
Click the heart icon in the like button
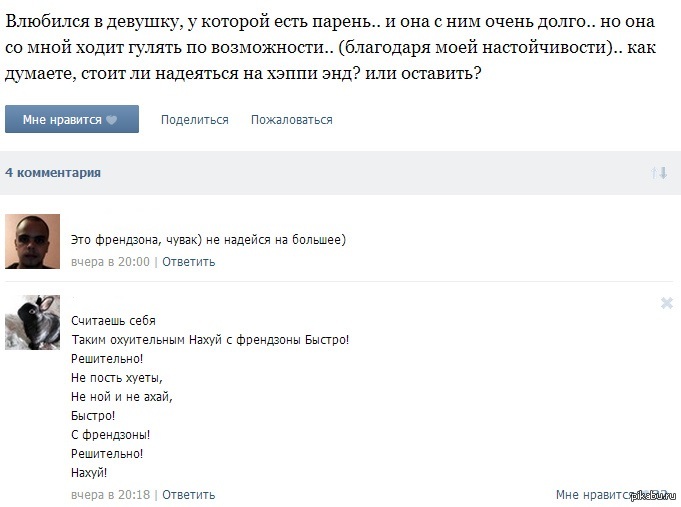tap(112, 120)
